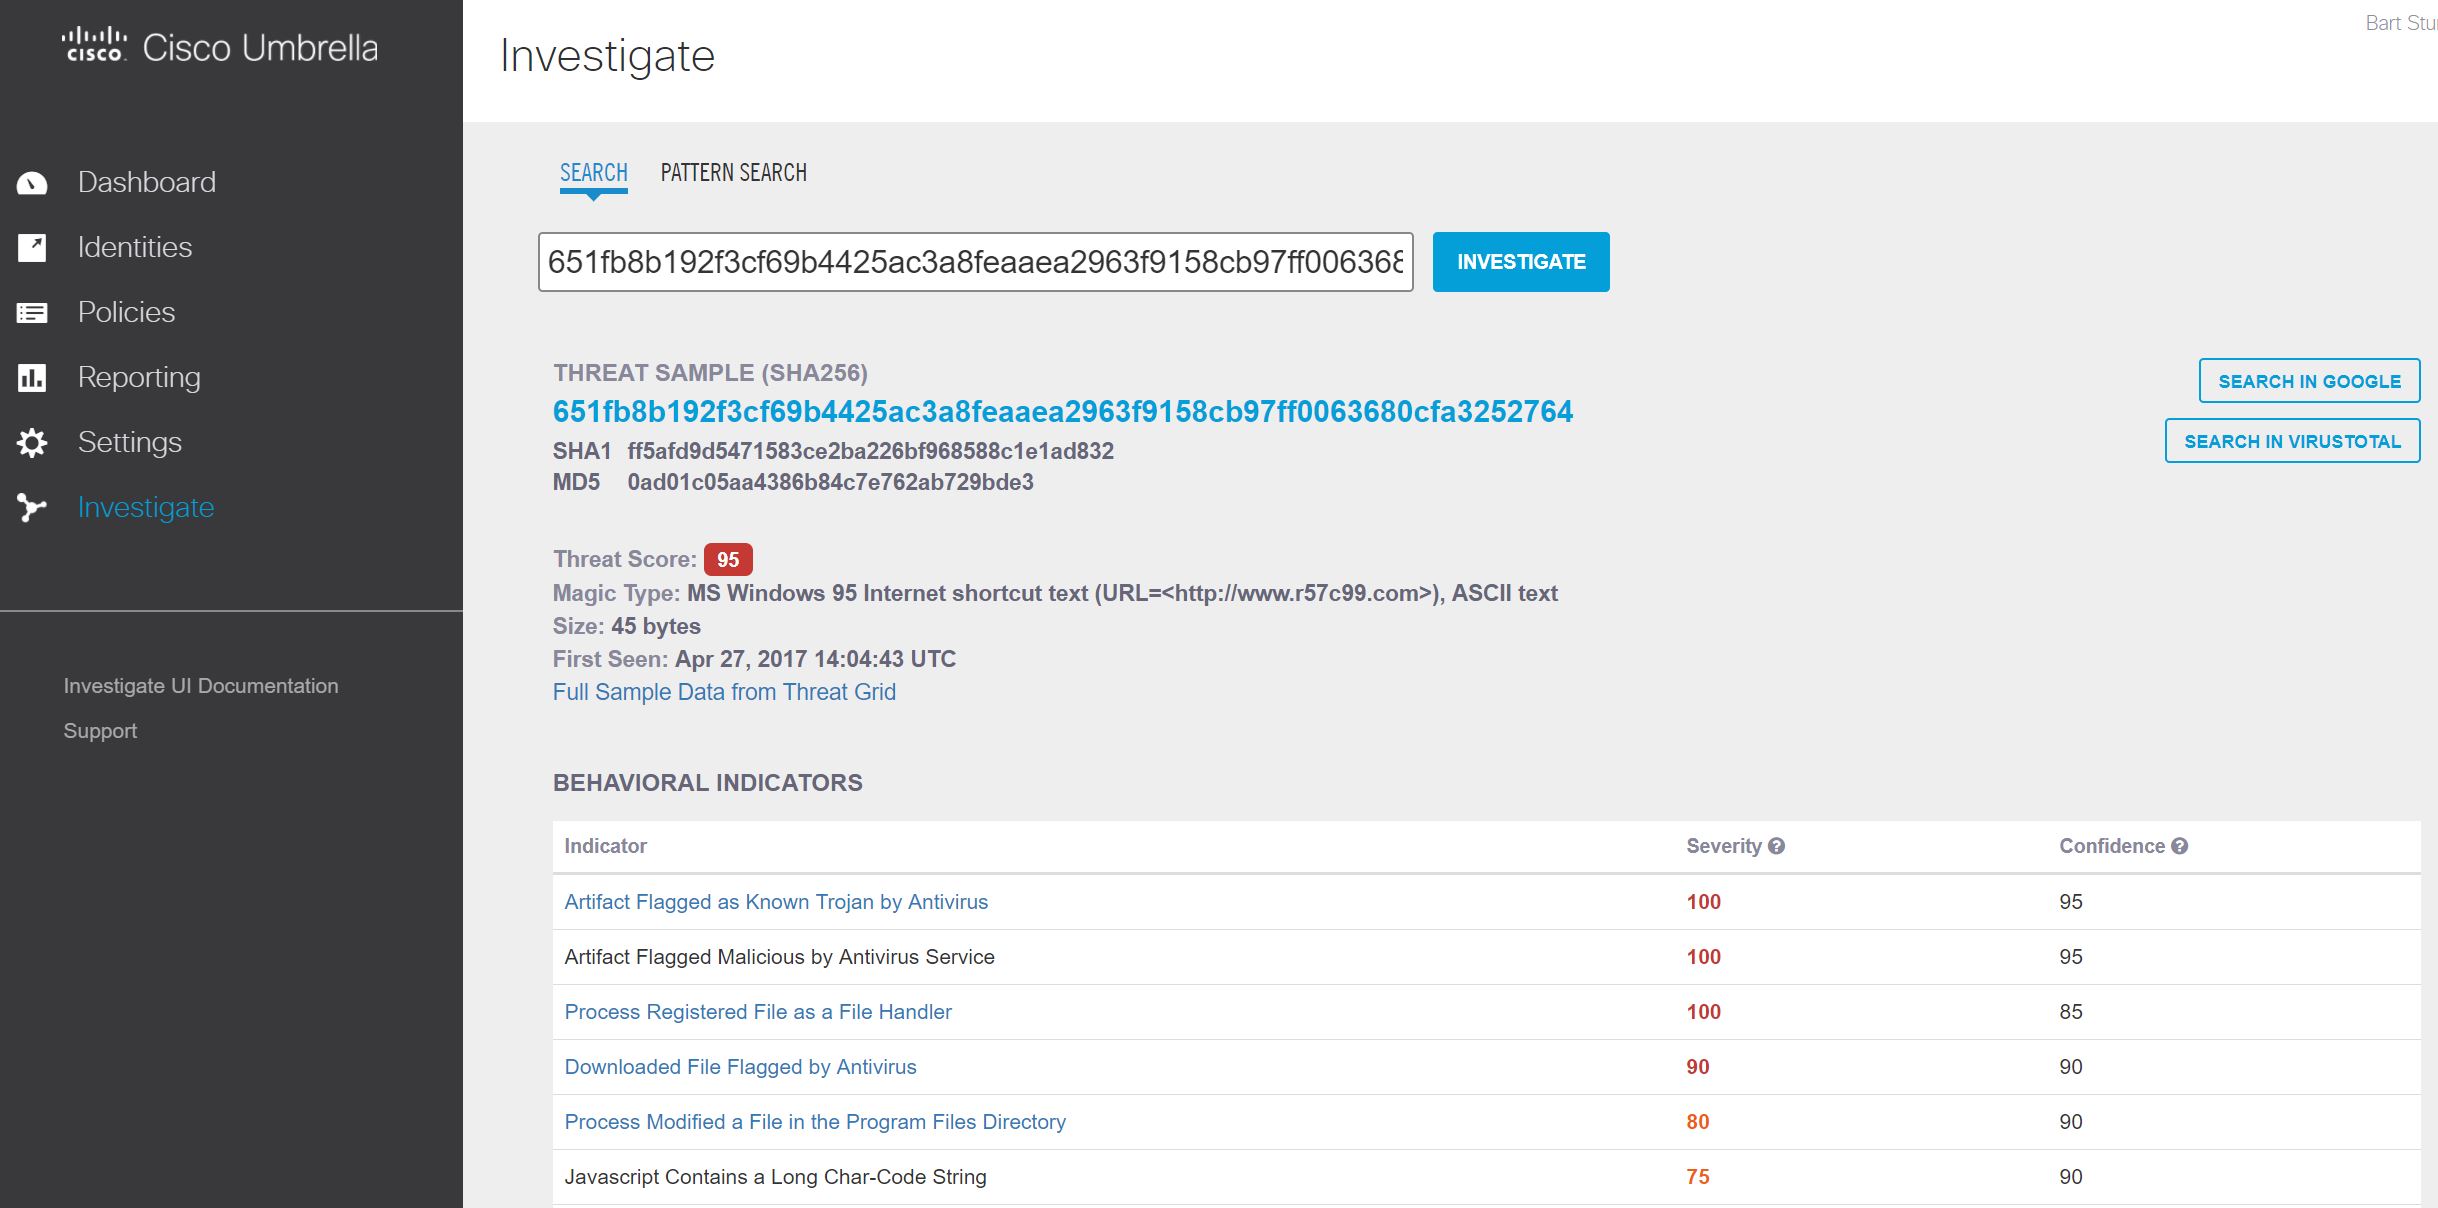Click the Investigate node icon in sidebar
Screen dimensions: 2438x1208
pos(32,508)
